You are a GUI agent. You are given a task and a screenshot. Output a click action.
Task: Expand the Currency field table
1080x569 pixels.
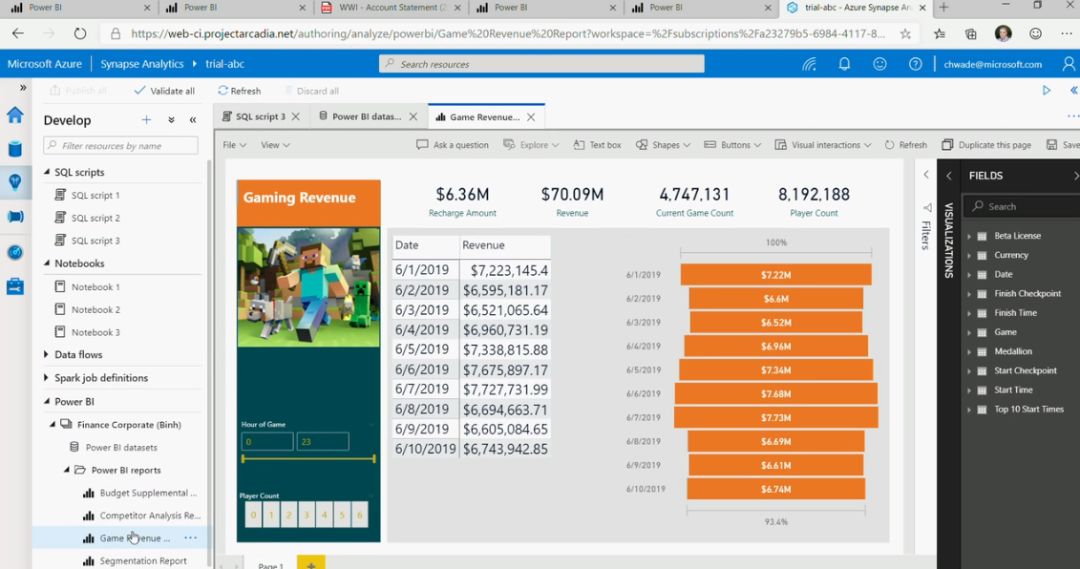tap(969, 256)
